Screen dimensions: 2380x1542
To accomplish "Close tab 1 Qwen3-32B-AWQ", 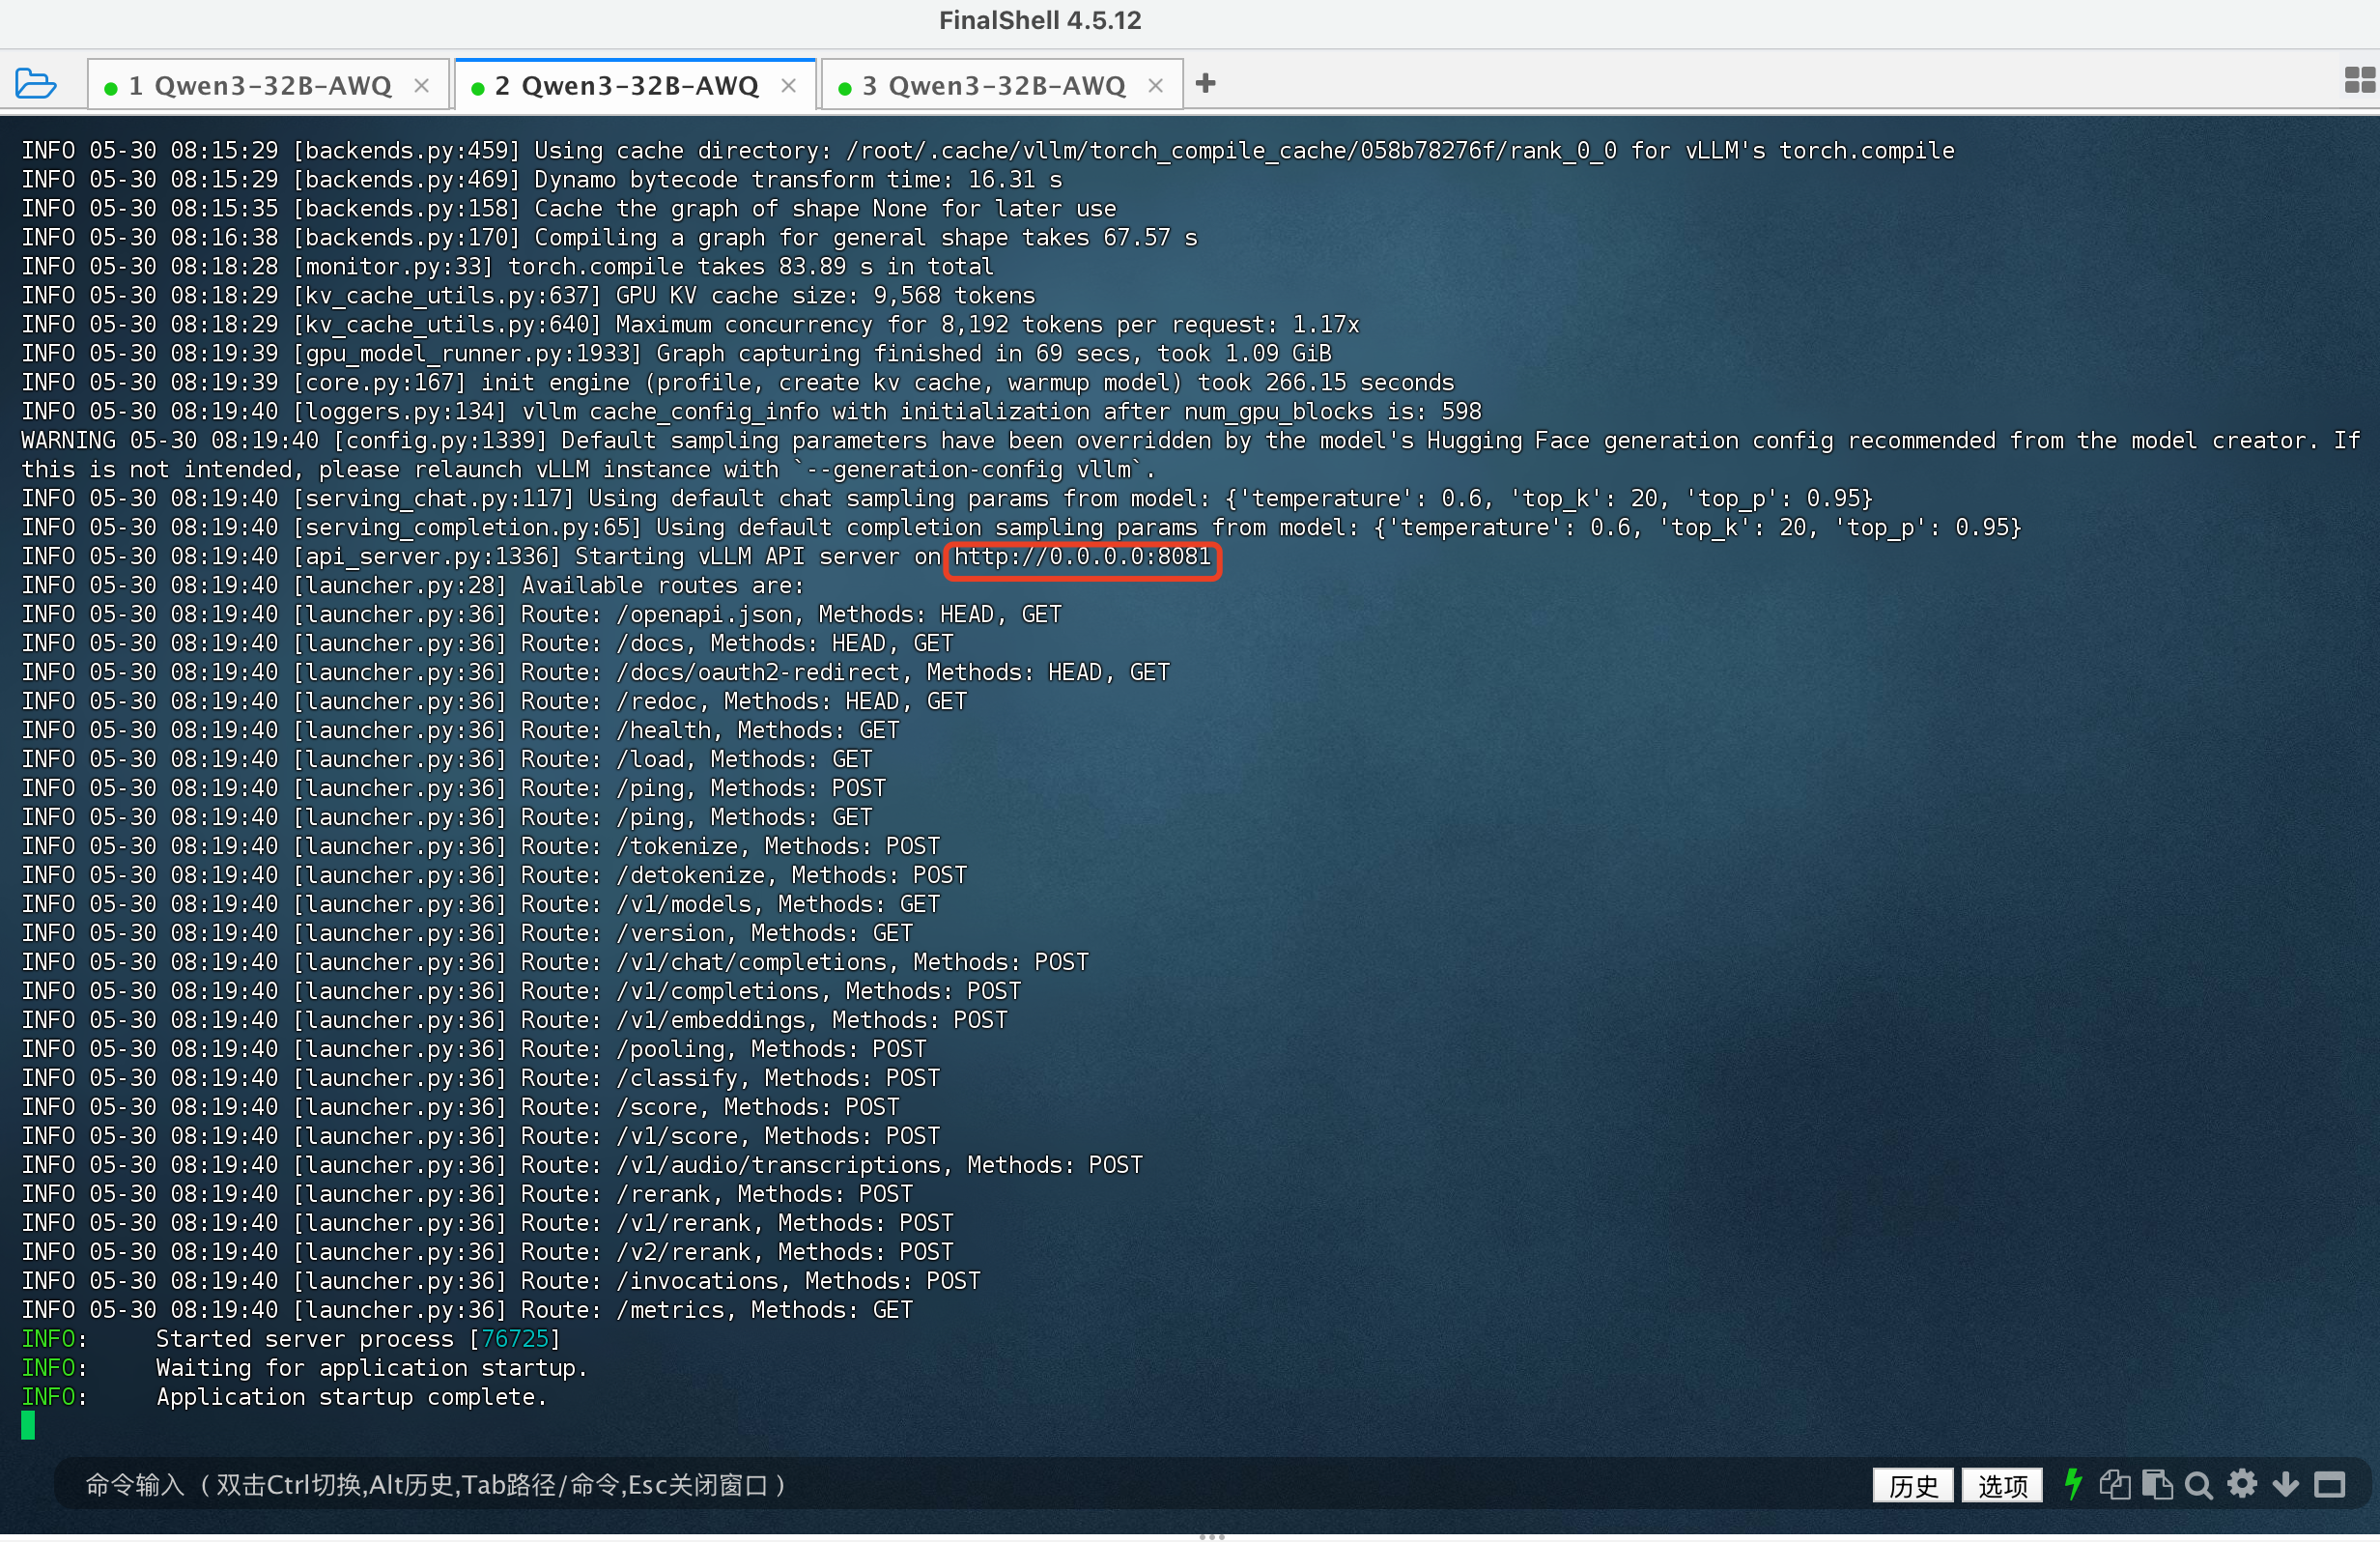I will 422,86.
